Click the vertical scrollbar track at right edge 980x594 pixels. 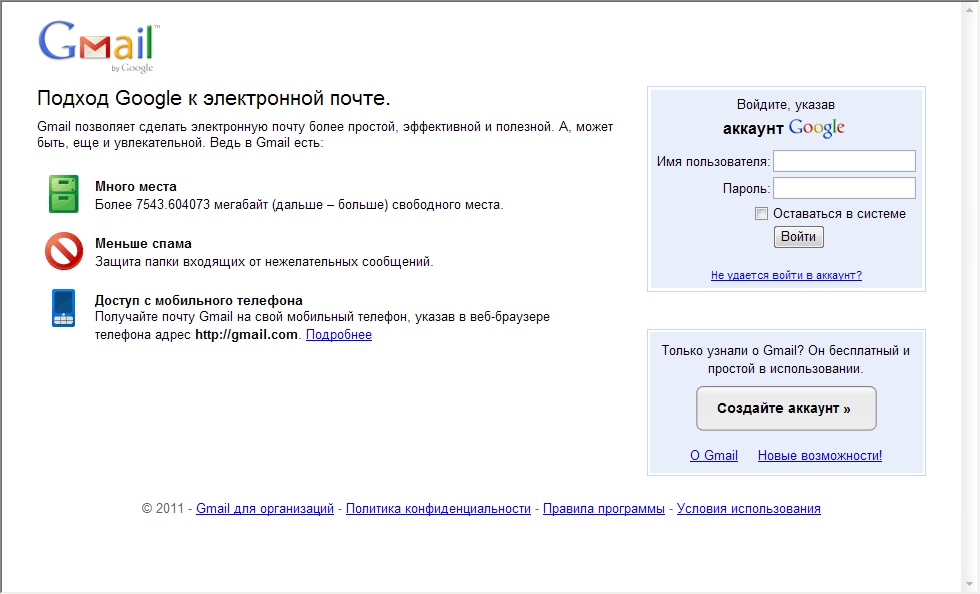point(970,297)
